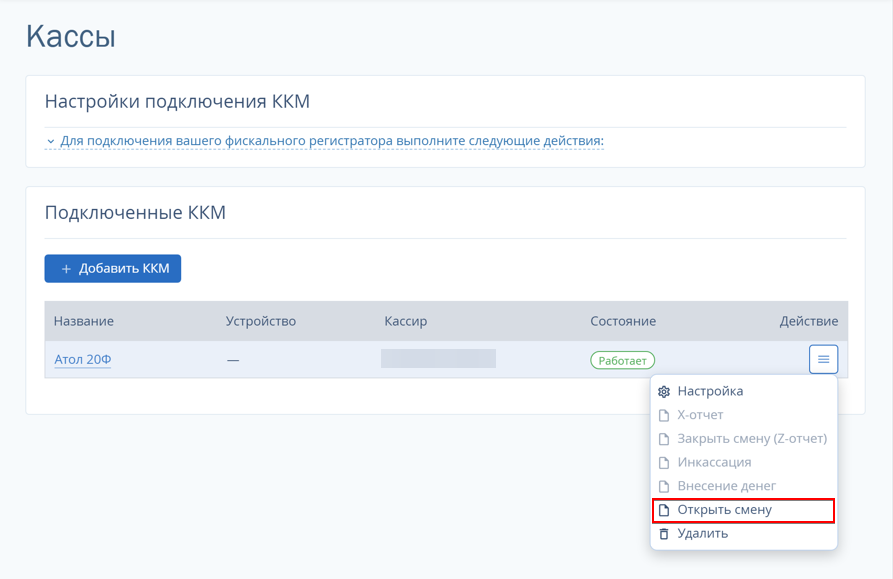
Task: Click the Добавить ККМ button
Action: point(113,269)
